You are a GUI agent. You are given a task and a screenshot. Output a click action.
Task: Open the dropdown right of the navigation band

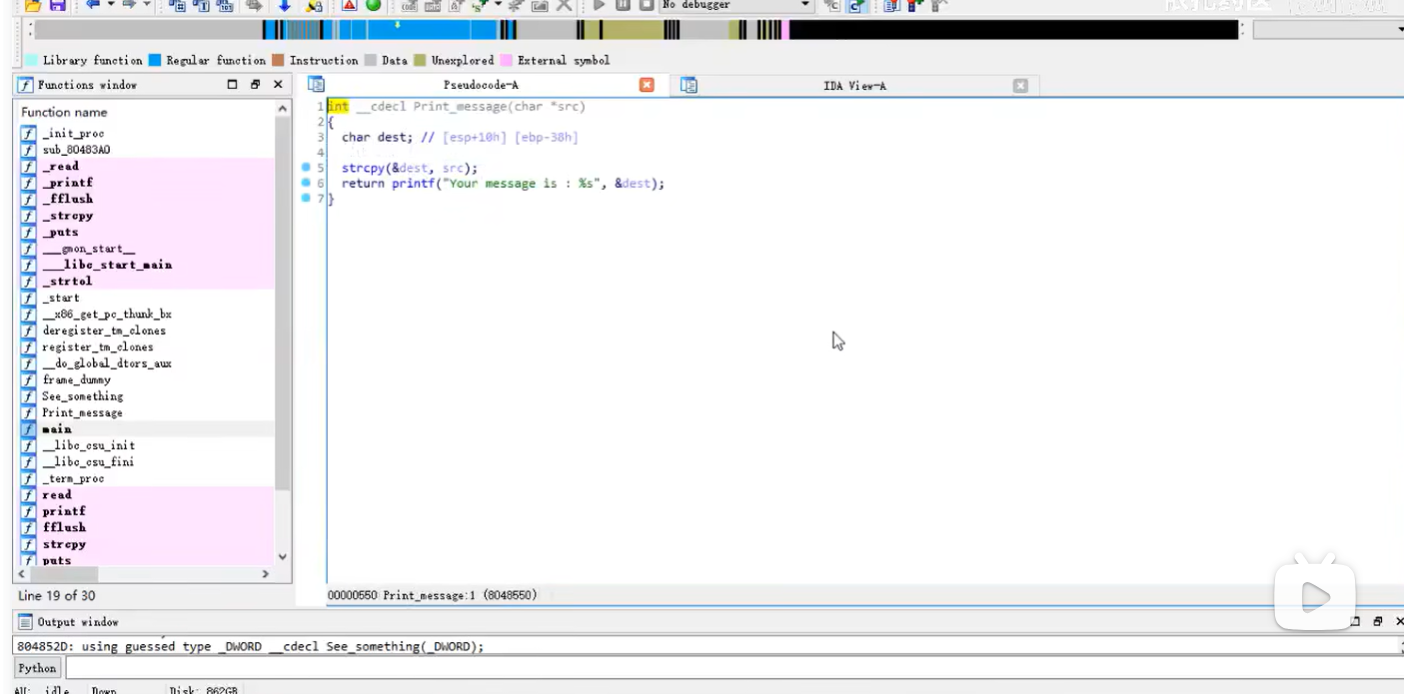1328,30
